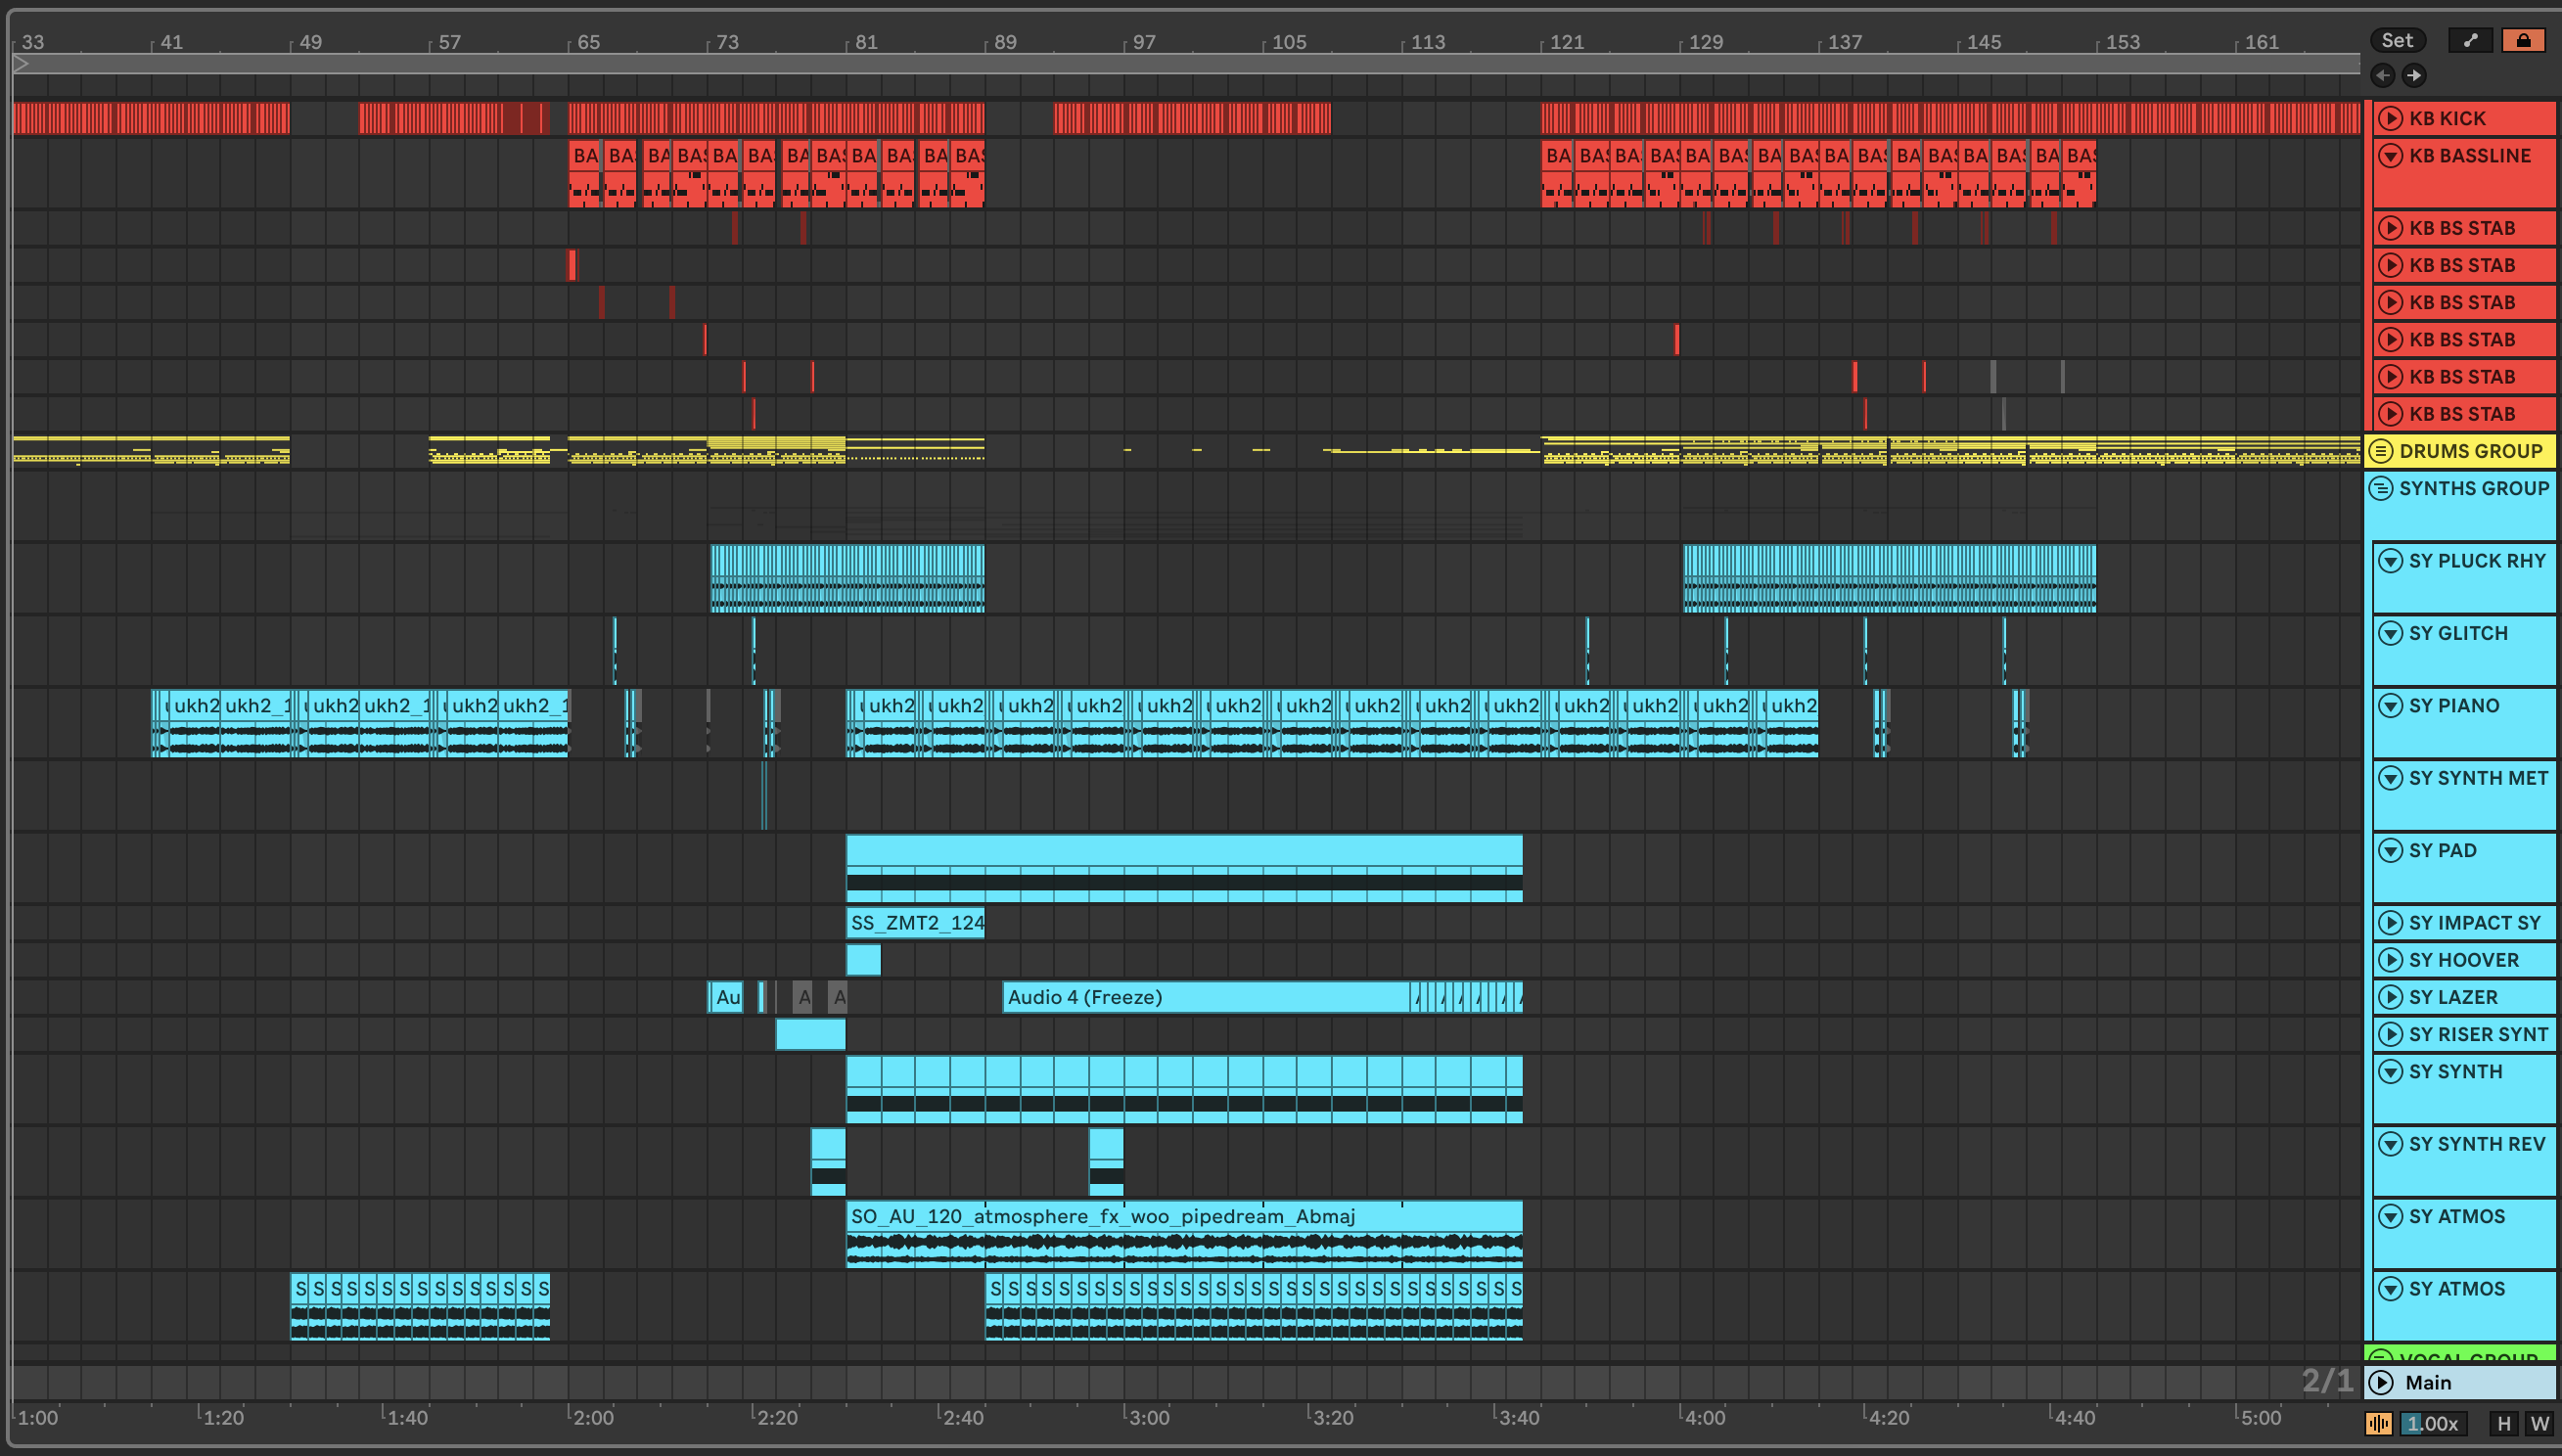Click the 3:00 time ruler mark

point(1148,1417)
